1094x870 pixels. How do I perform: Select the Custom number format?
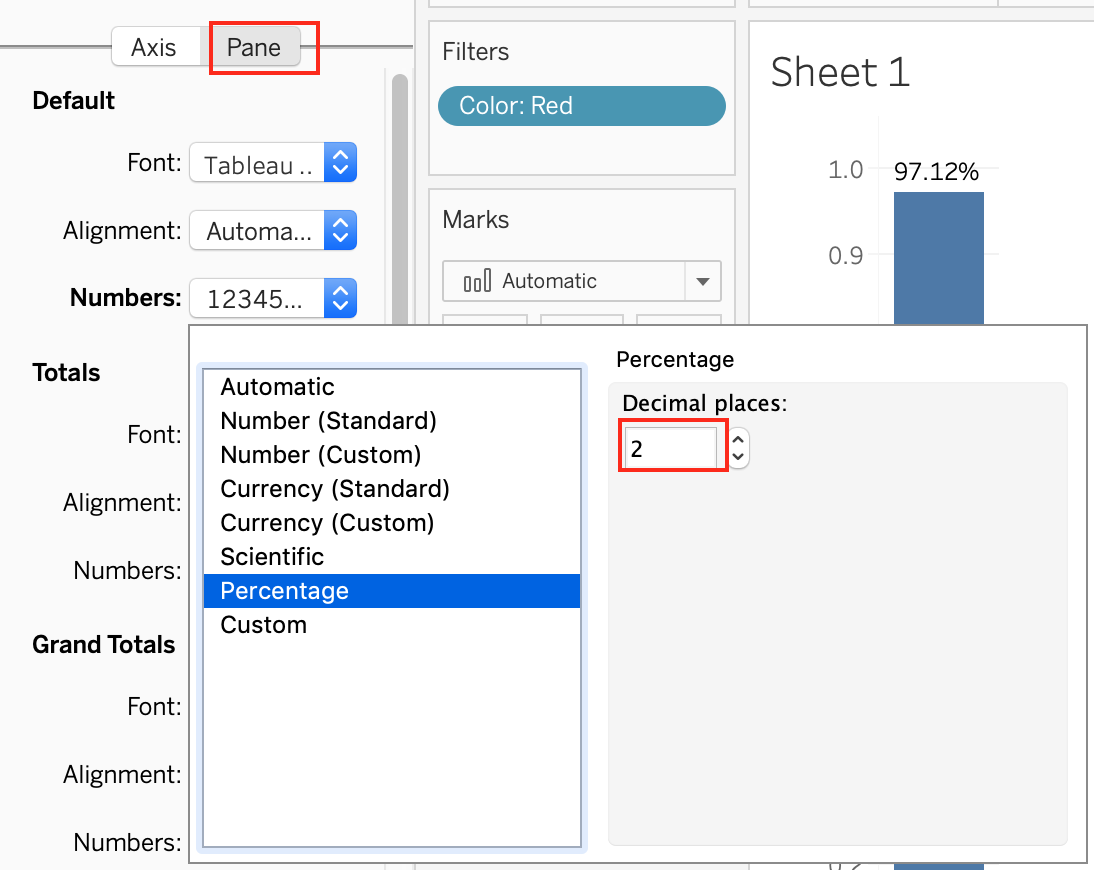click(263, 624)
